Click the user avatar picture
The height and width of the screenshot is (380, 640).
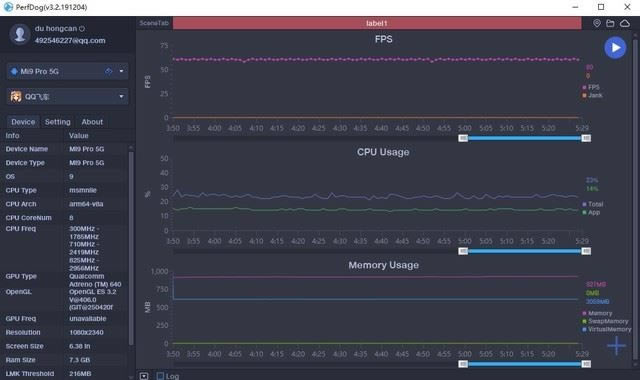[x=19, y=34]
